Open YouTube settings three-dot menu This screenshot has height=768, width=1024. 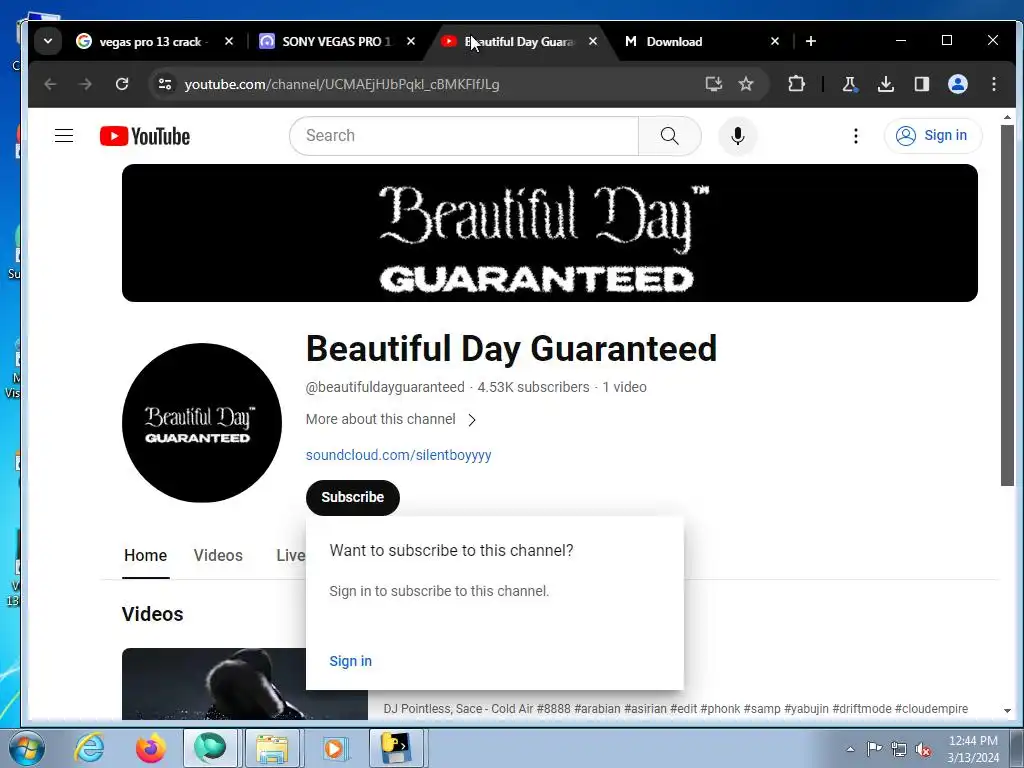856,136
